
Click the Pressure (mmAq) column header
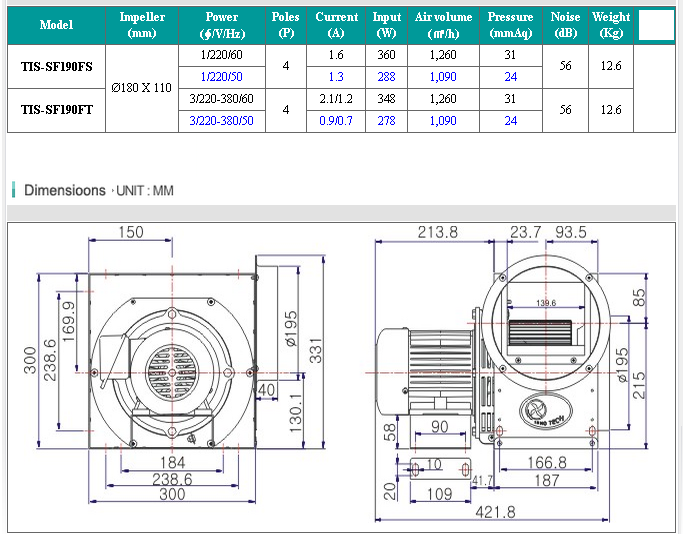coord(510,25)
